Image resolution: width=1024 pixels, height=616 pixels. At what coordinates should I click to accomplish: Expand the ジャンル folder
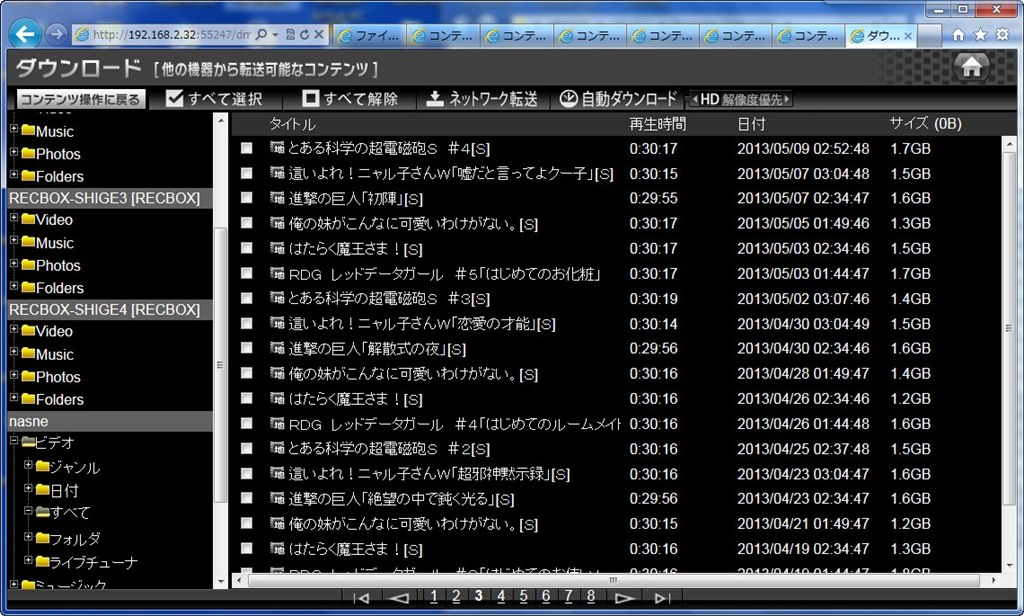coord(28,465)
